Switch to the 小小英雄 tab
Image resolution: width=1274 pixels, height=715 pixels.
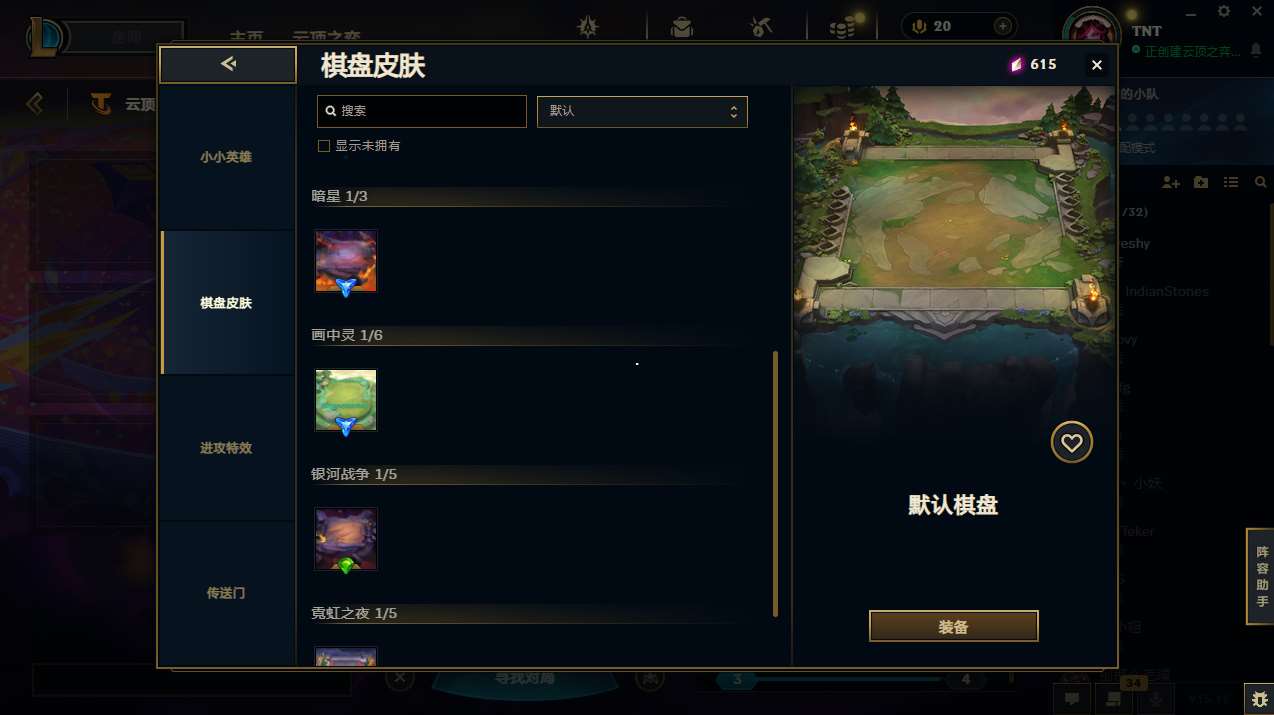pyautogui.click(x=227, y=157)
